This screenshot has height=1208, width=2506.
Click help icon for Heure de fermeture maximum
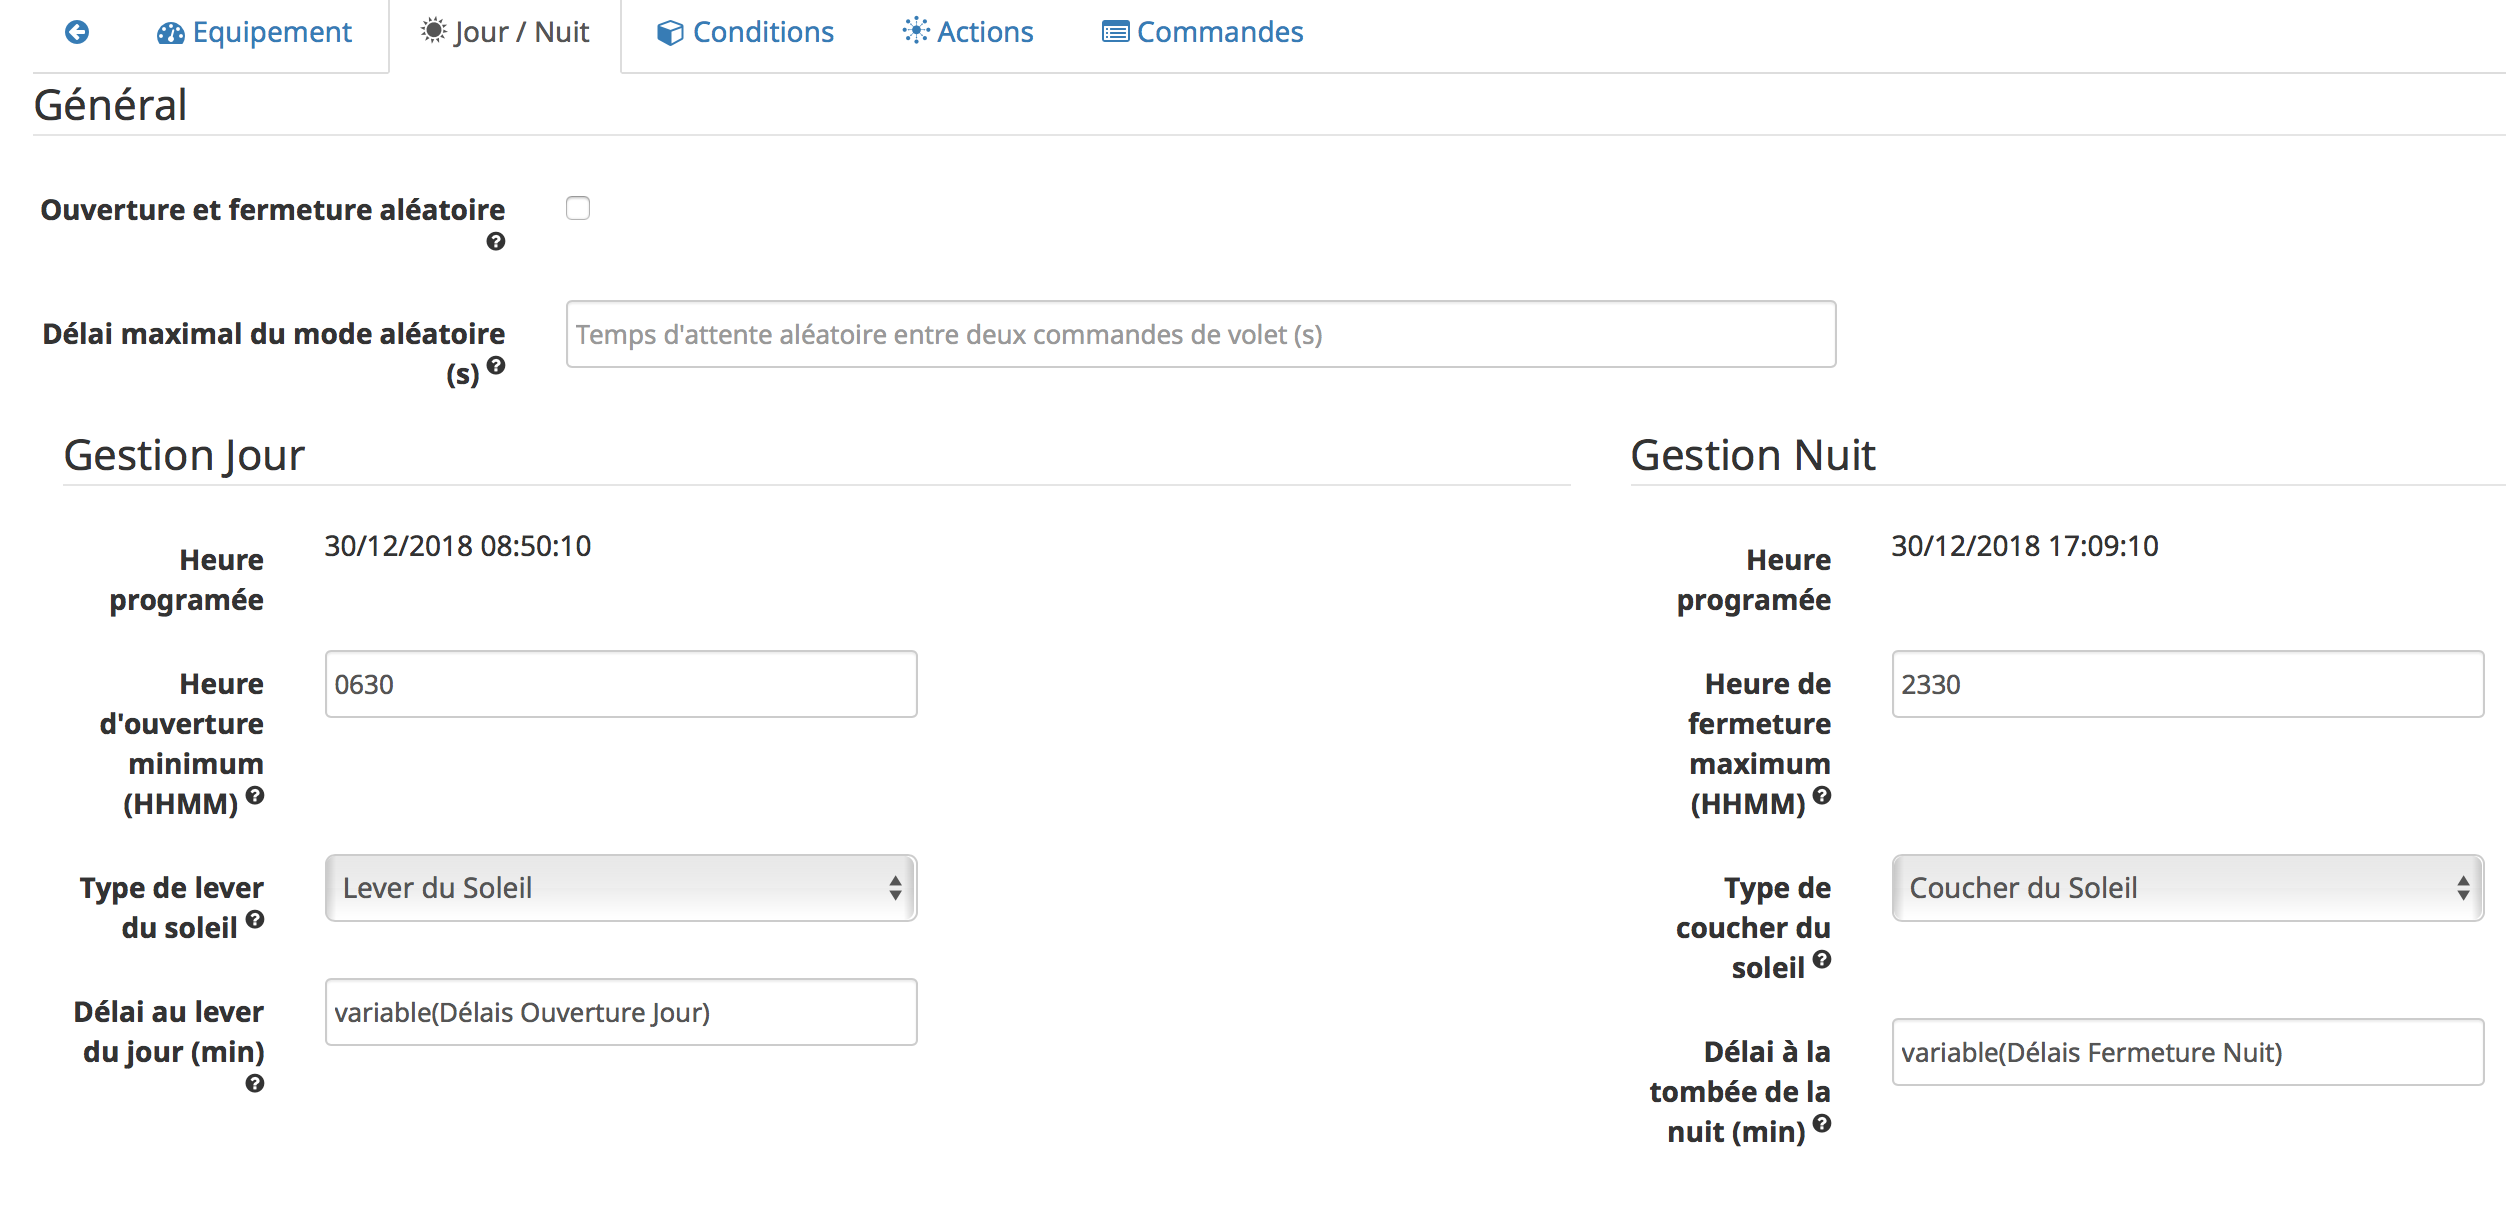[x=1822, y=796]
